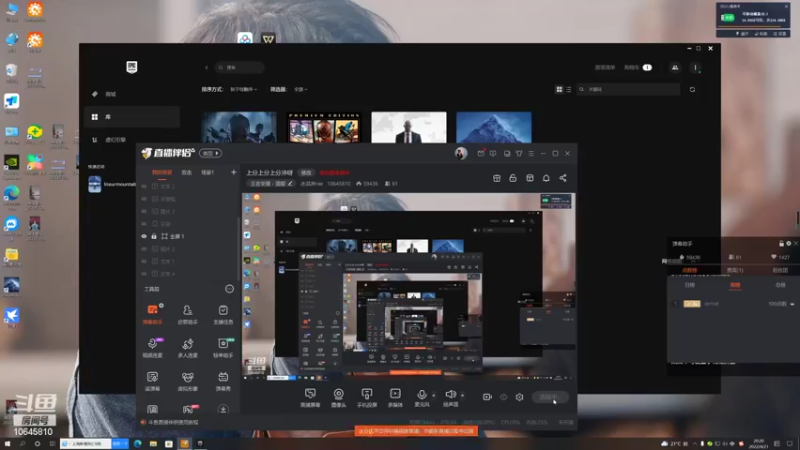Screen dimensions: 800x450
Task: Open the 榜单助手 toolbox icon
Action: [223, 347]
